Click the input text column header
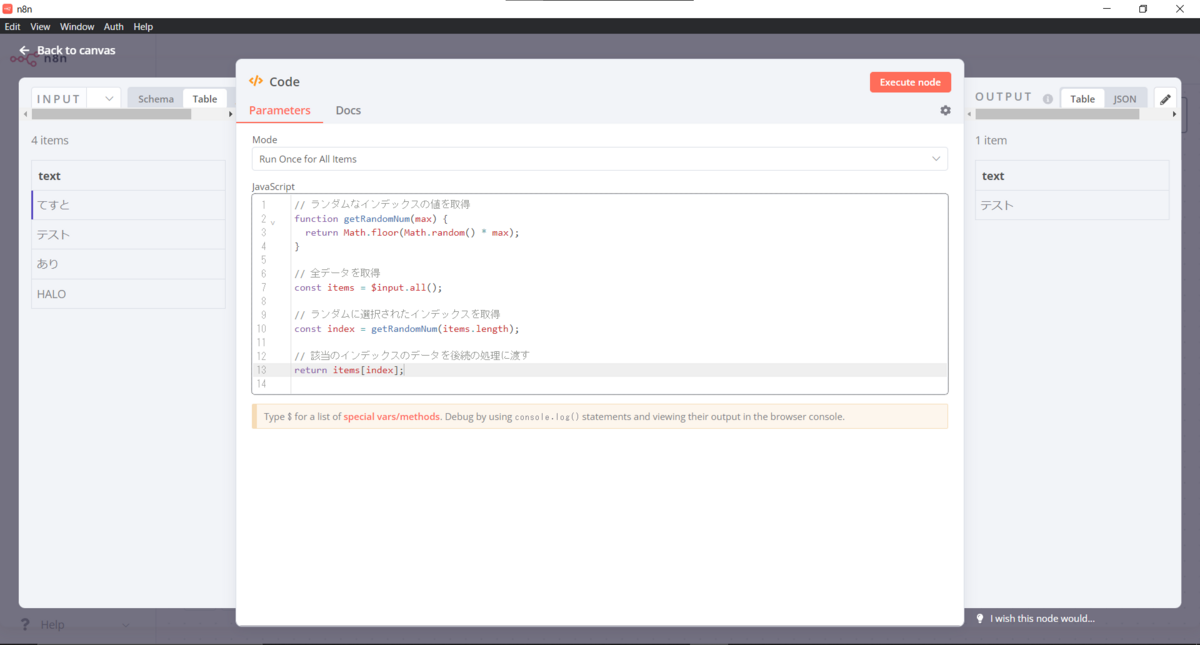The width and height of the screenshot is (1200, 645). click(128, 176)
